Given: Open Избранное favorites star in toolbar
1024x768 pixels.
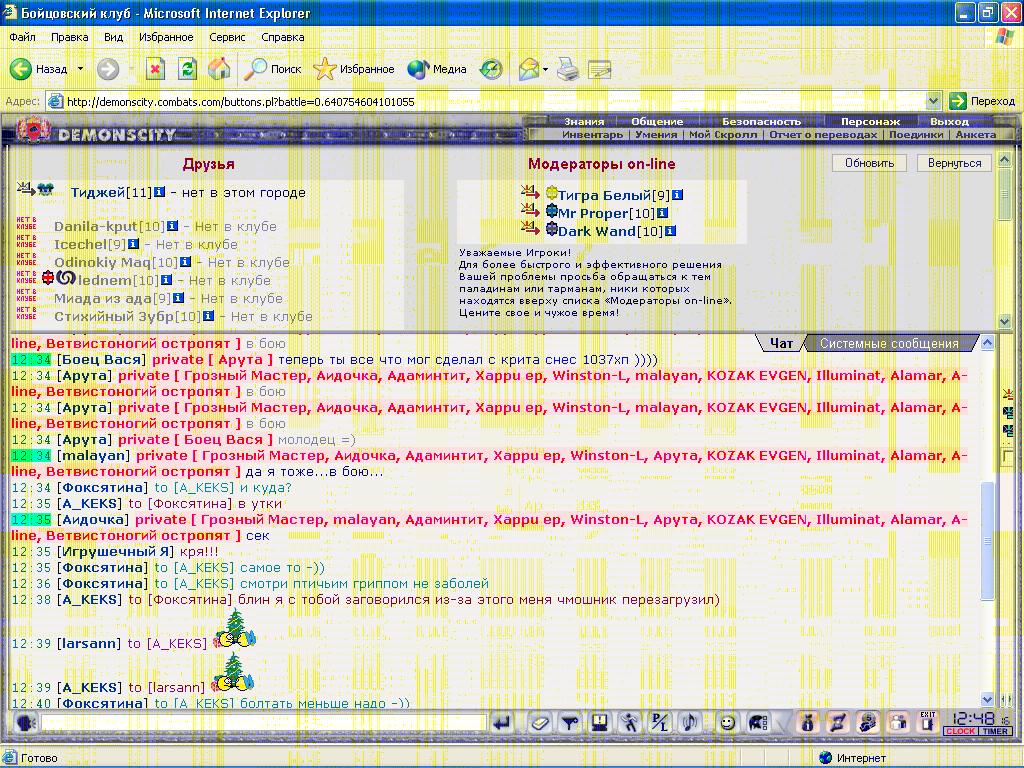Looking at the screenshot, I should click(x=353, y=69).
